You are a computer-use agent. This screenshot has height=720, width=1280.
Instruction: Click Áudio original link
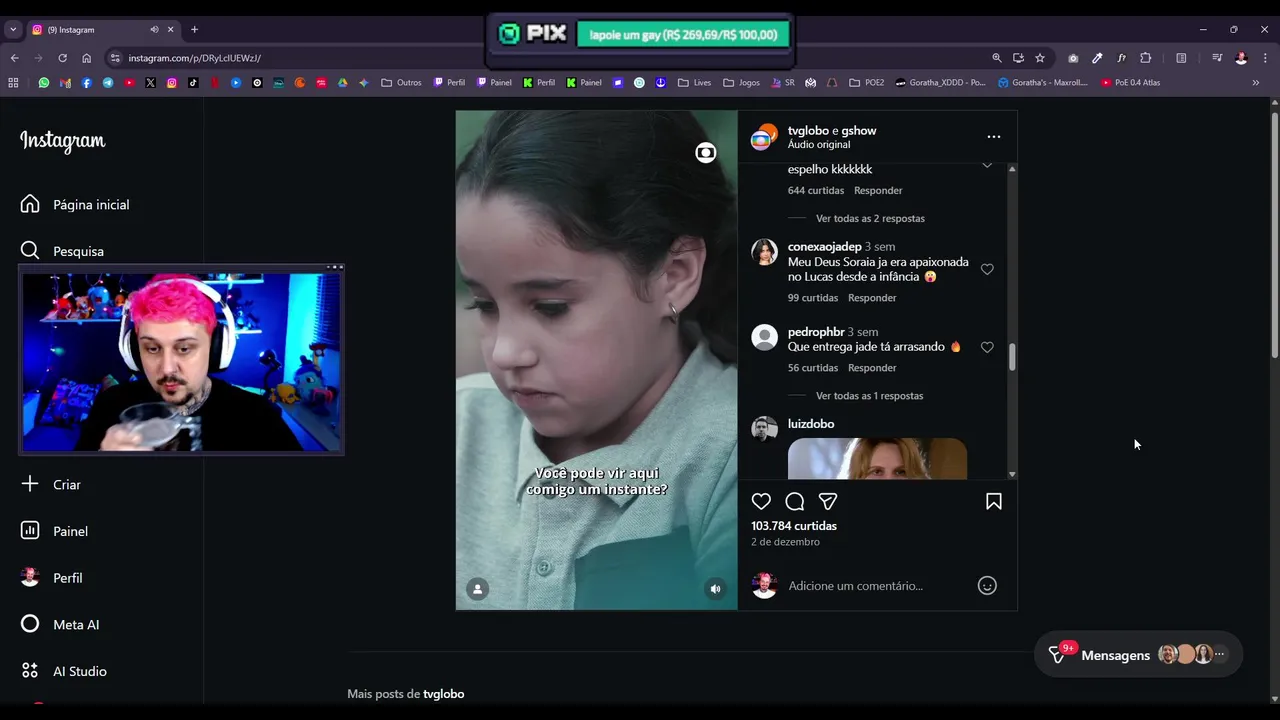tap(819, 145)
